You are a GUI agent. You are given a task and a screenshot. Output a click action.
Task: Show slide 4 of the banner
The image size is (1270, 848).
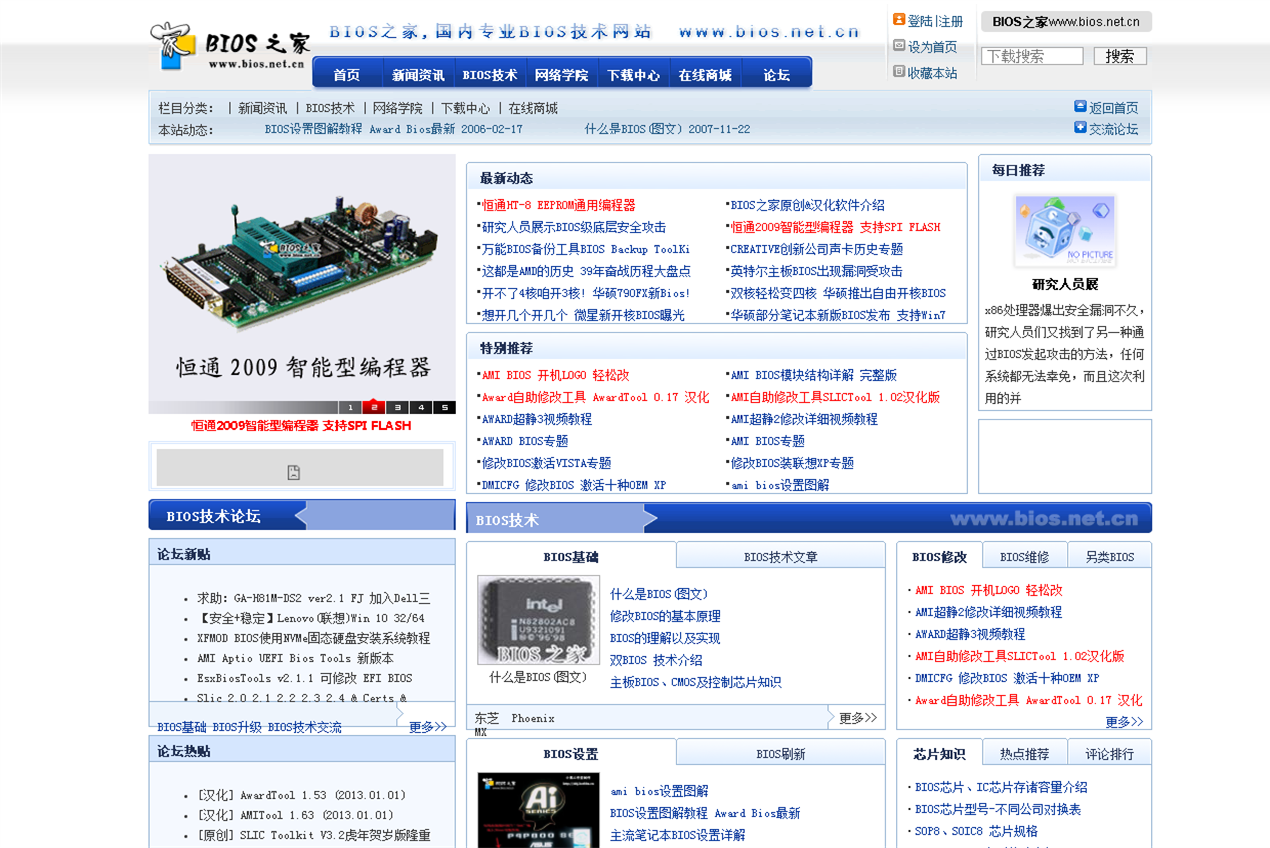(x=421, y=407)
